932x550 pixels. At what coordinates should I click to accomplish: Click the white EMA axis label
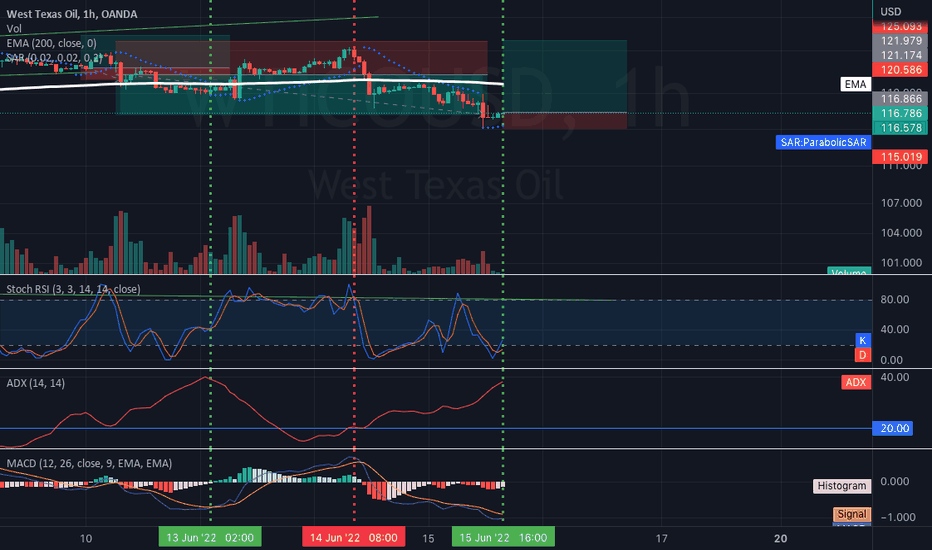tap(855, 84)
